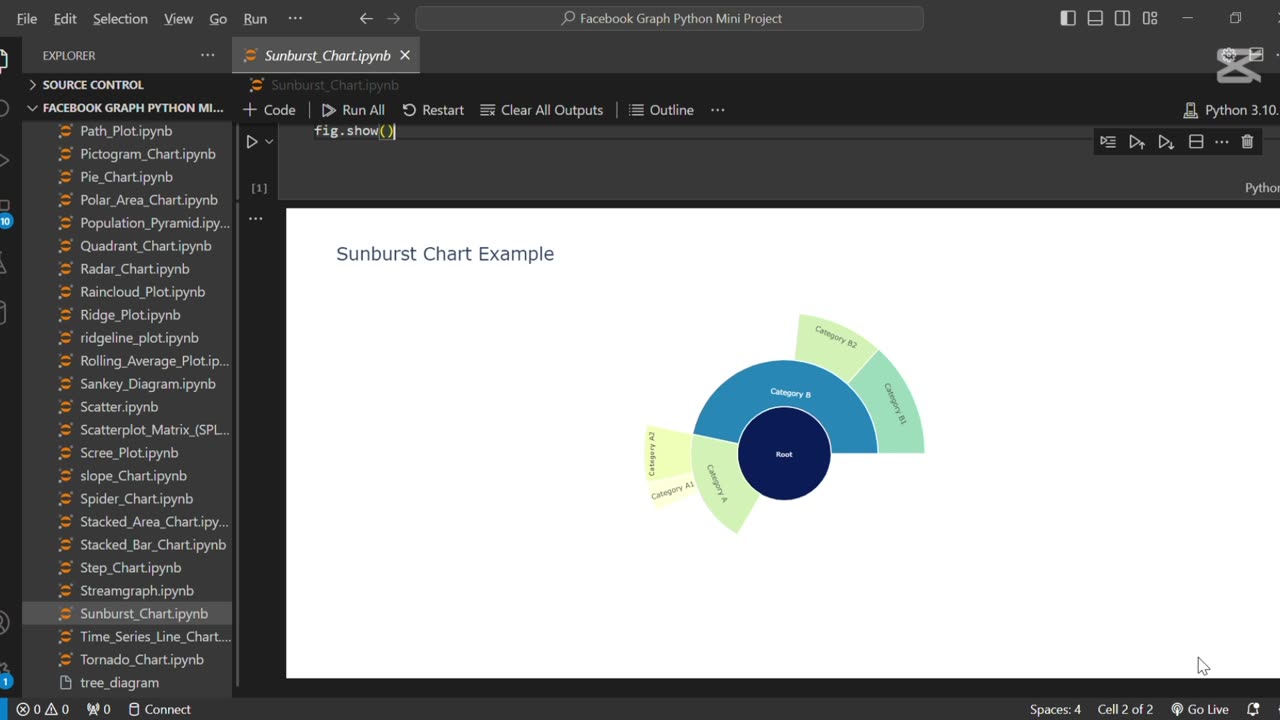This screenshot has height=720, width=1280.
Task: Open the Selection menu
Action: [x=120, y=18]
